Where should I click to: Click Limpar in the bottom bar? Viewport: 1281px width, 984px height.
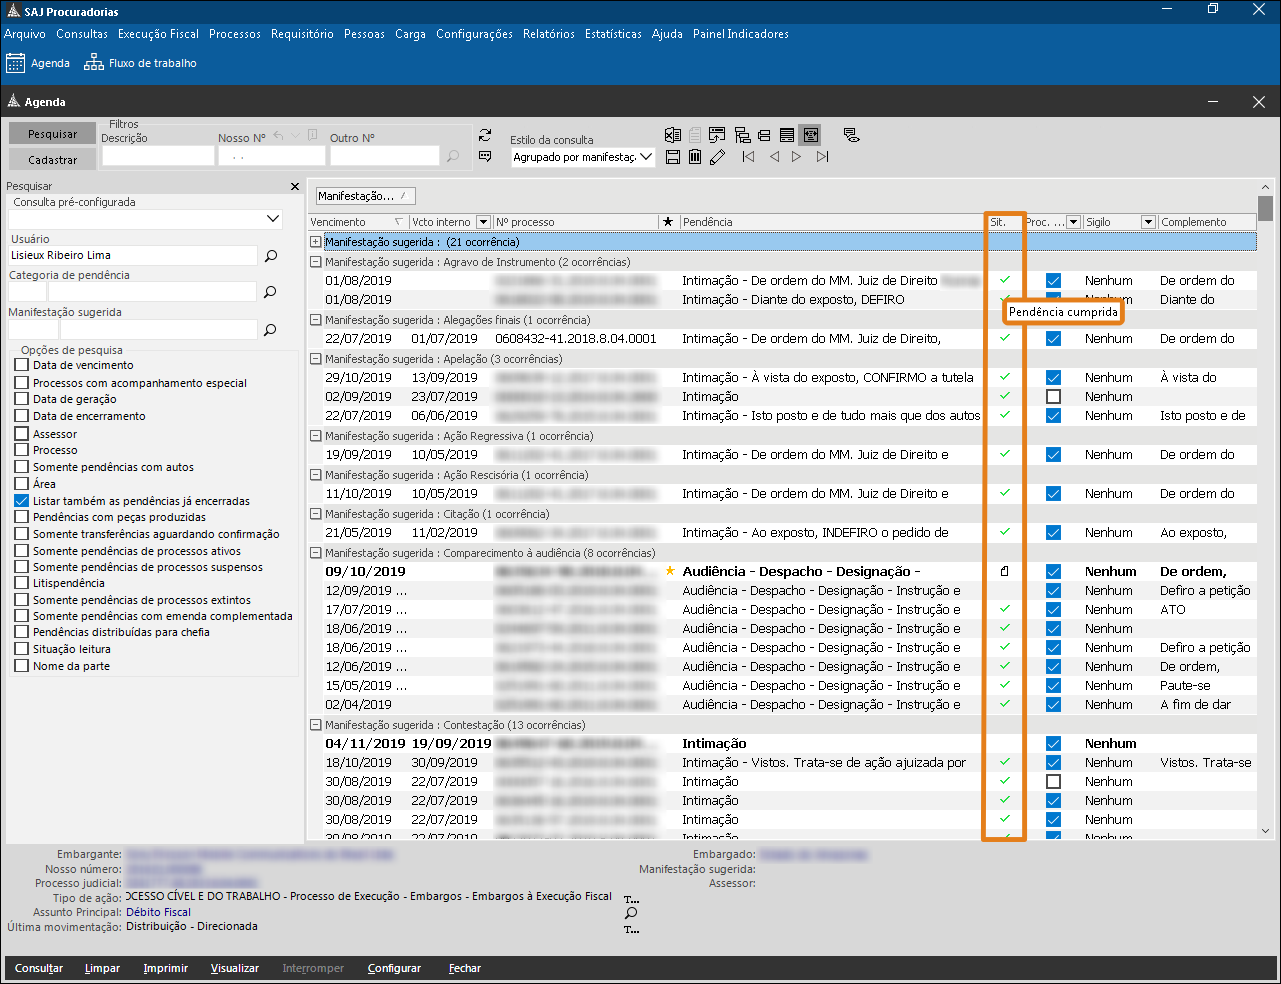tap(102, 968)
